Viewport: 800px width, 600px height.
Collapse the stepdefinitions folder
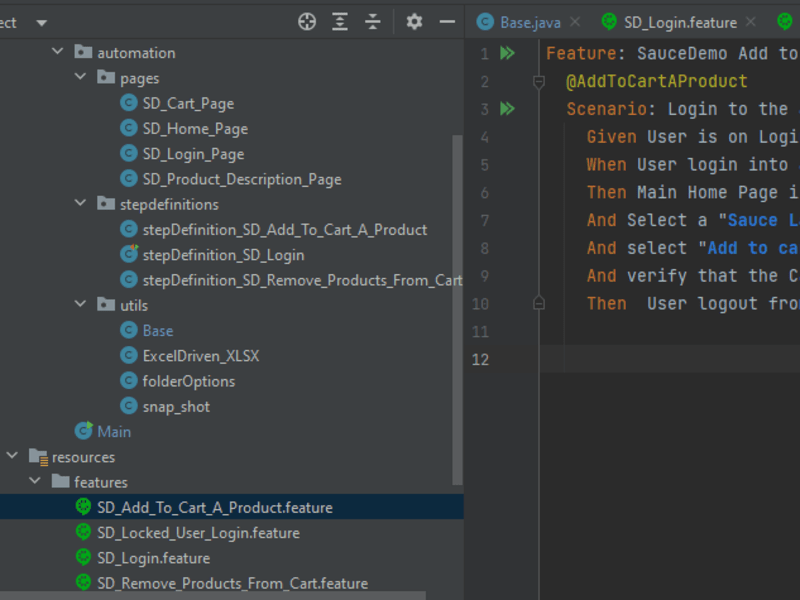click(80, 203)
